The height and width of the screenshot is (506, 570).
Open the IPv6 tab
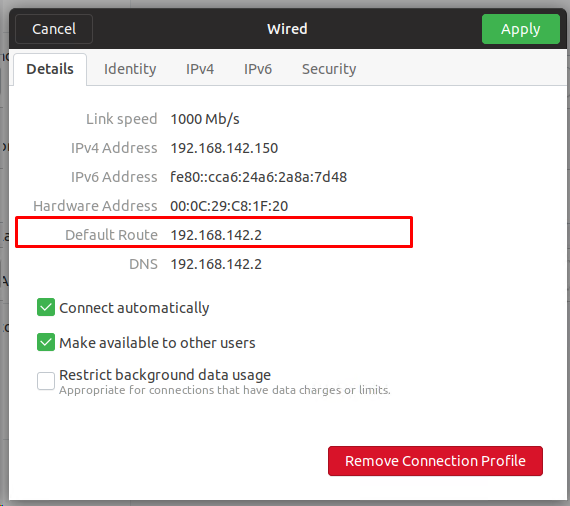point(258,69)
